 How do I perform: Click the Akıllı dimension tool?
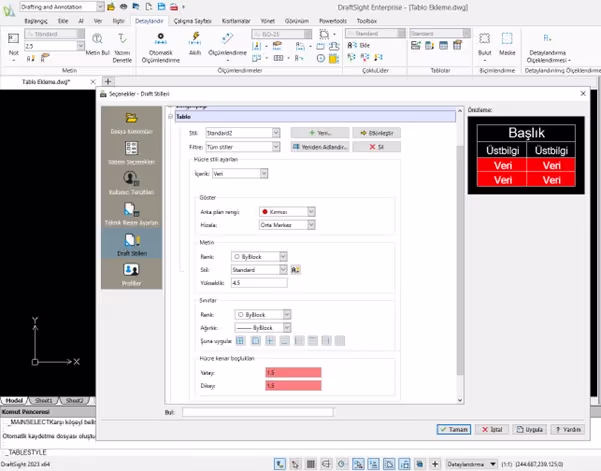(x=195, y=44)
